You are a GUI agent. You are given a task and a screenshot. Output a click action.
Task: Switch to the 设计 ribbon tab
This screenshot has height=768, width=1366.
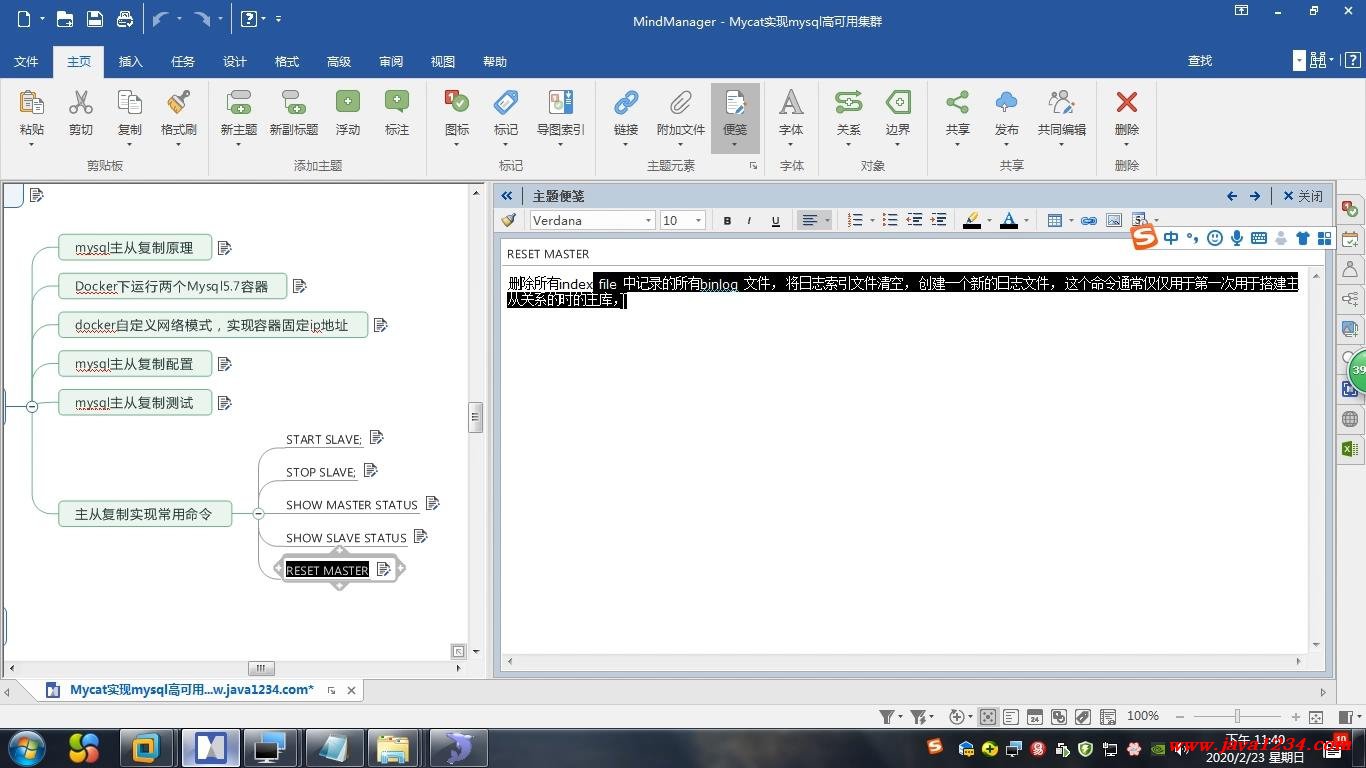pyautogui.click(x=235, y=61)
